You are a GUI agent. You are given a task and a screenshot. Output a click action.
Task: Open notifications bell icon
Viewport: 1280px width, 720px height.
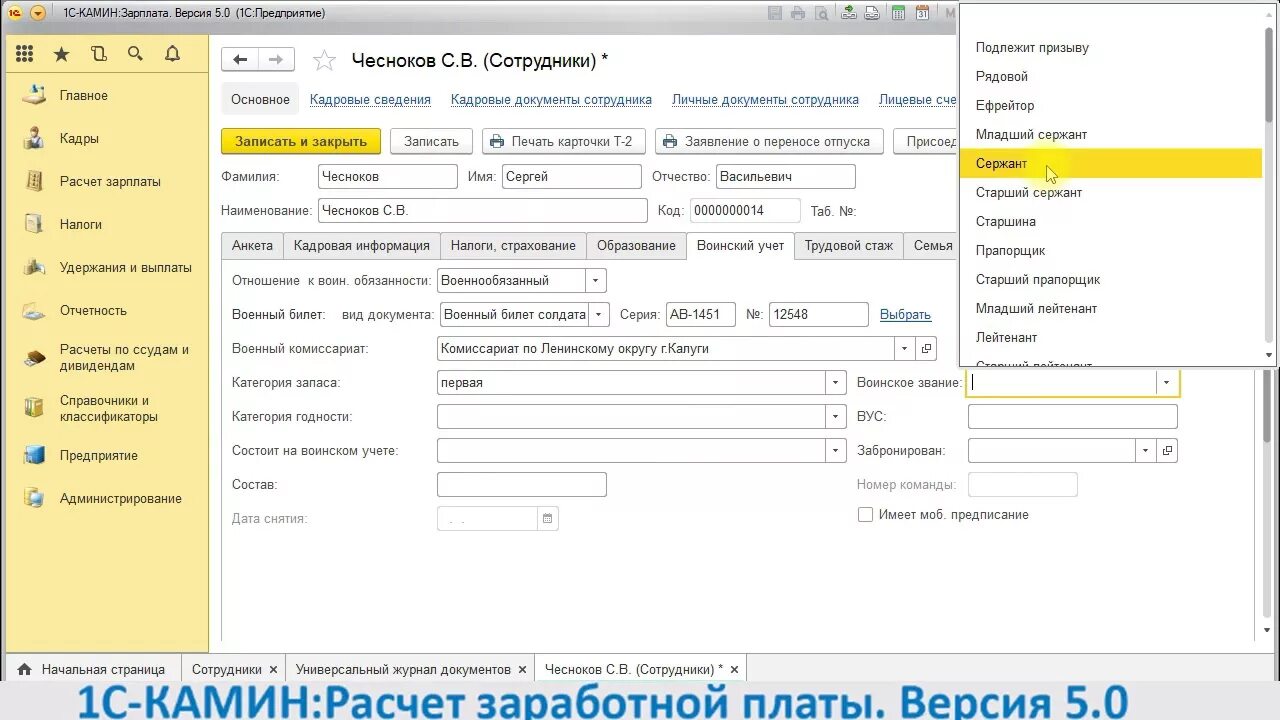[x=172, y=54]
